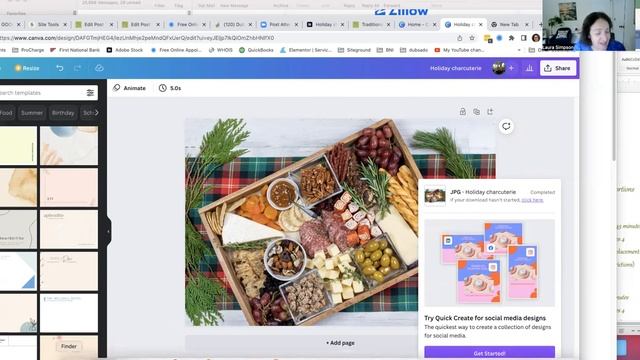The height and width of the screenshot is (360, 640).
Task: Open the WHOIS bookmark
Action: [x=220, y=50]
